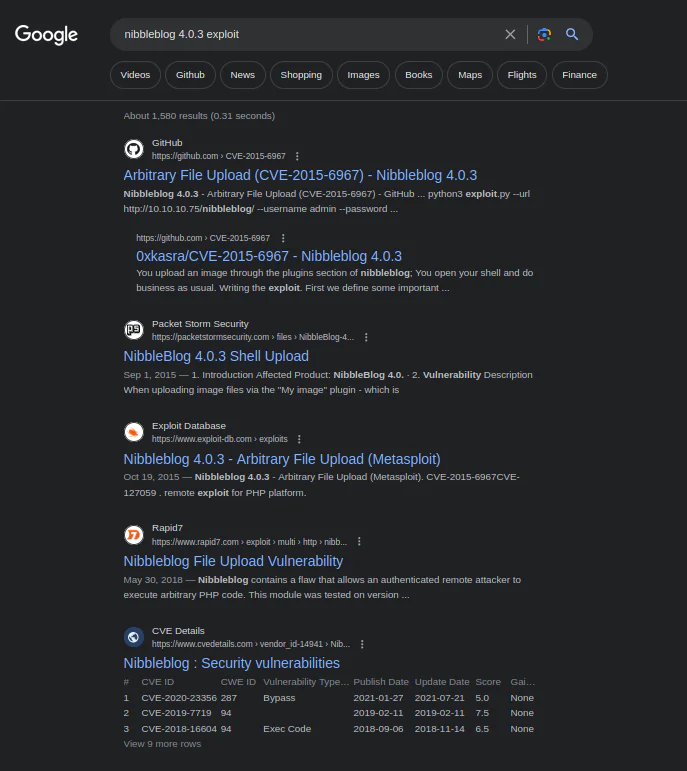Click the Rapid7 favicon
Screen dimensions: 687x771
[134, 534]
